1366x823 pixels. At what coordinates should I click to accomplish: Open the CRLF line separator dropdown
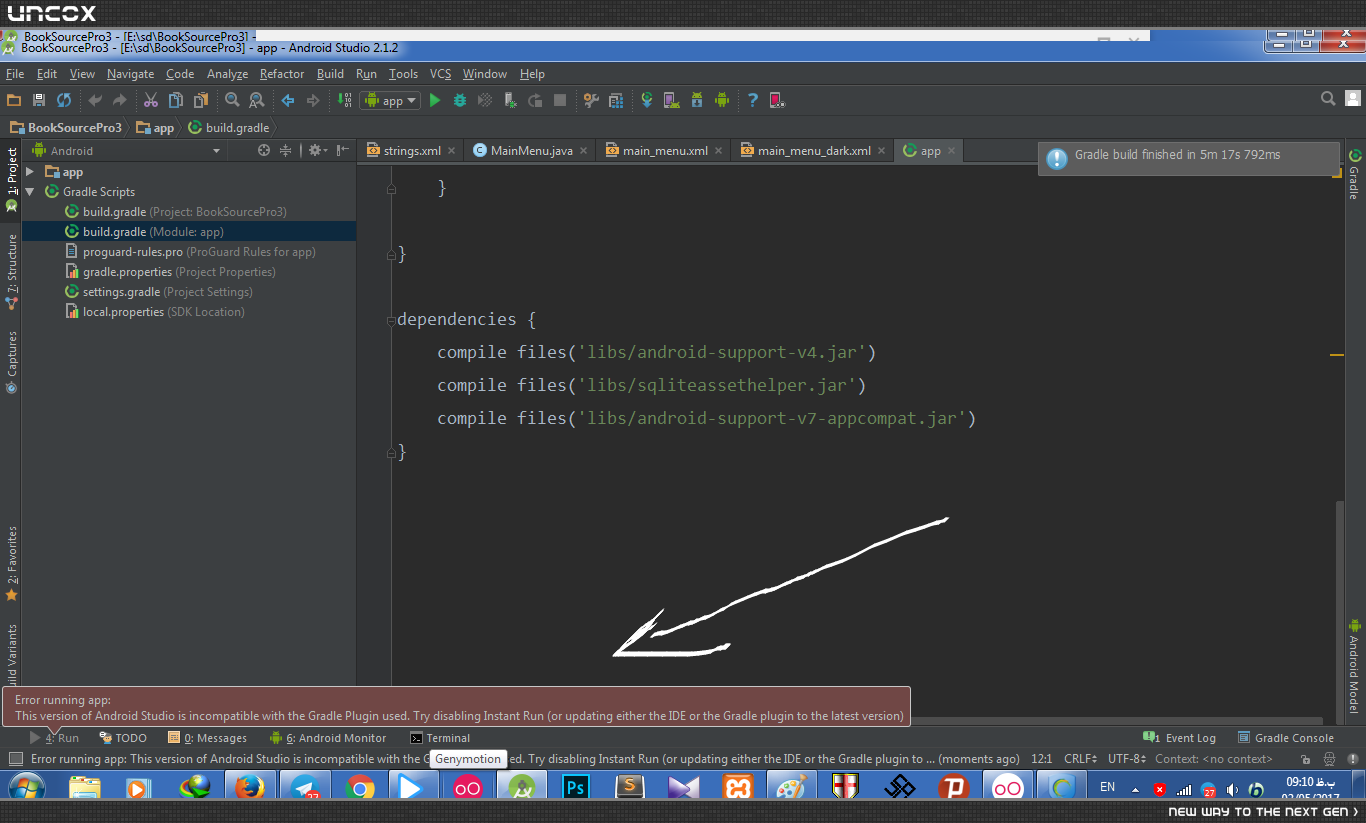[1082, 759]
